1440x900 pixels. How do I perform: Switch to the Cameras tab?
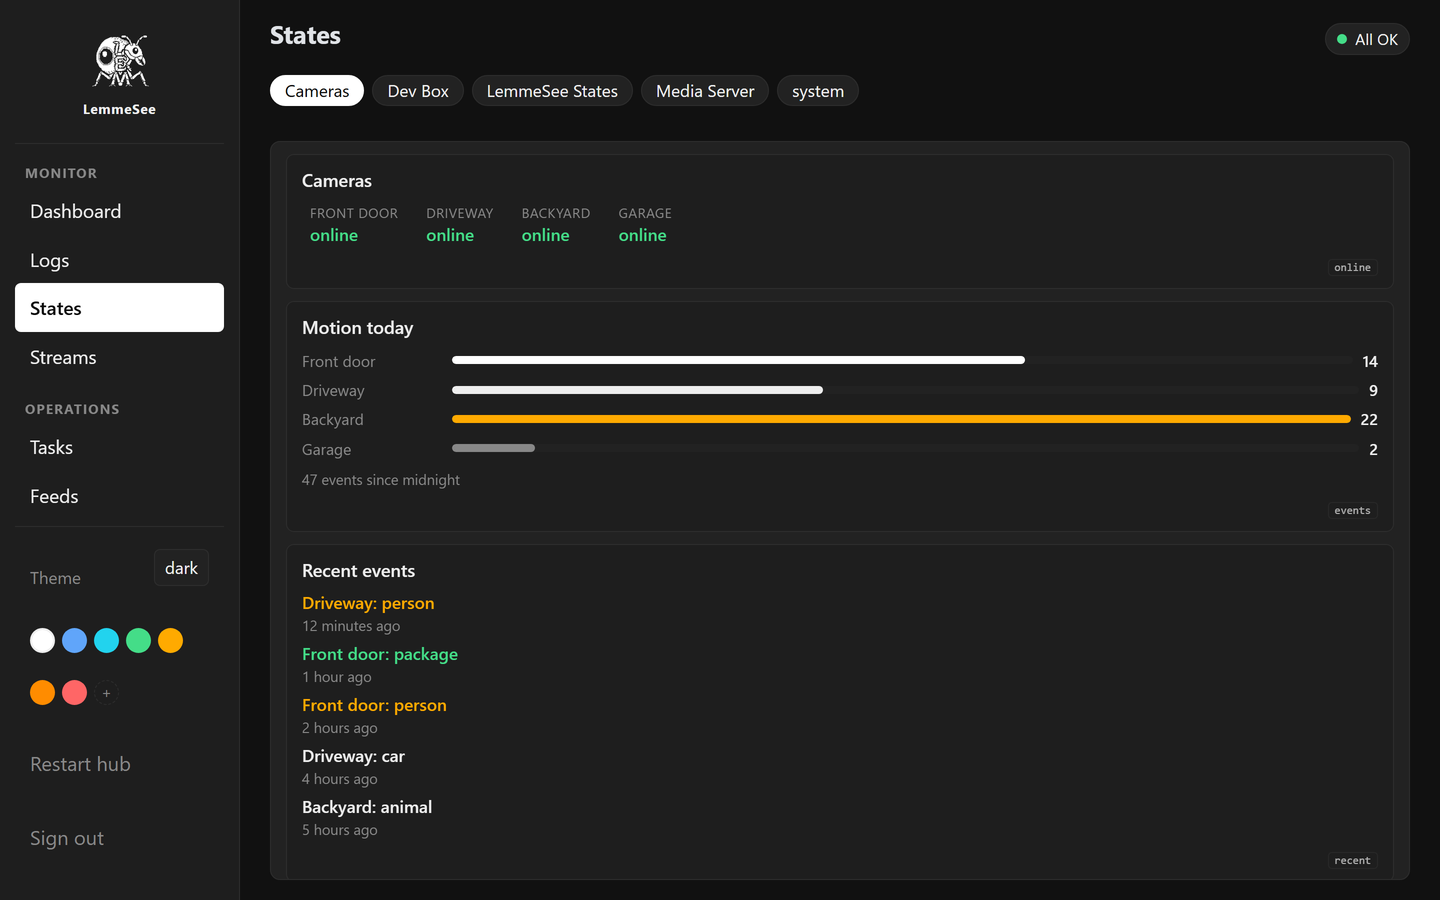coord(317,91)
